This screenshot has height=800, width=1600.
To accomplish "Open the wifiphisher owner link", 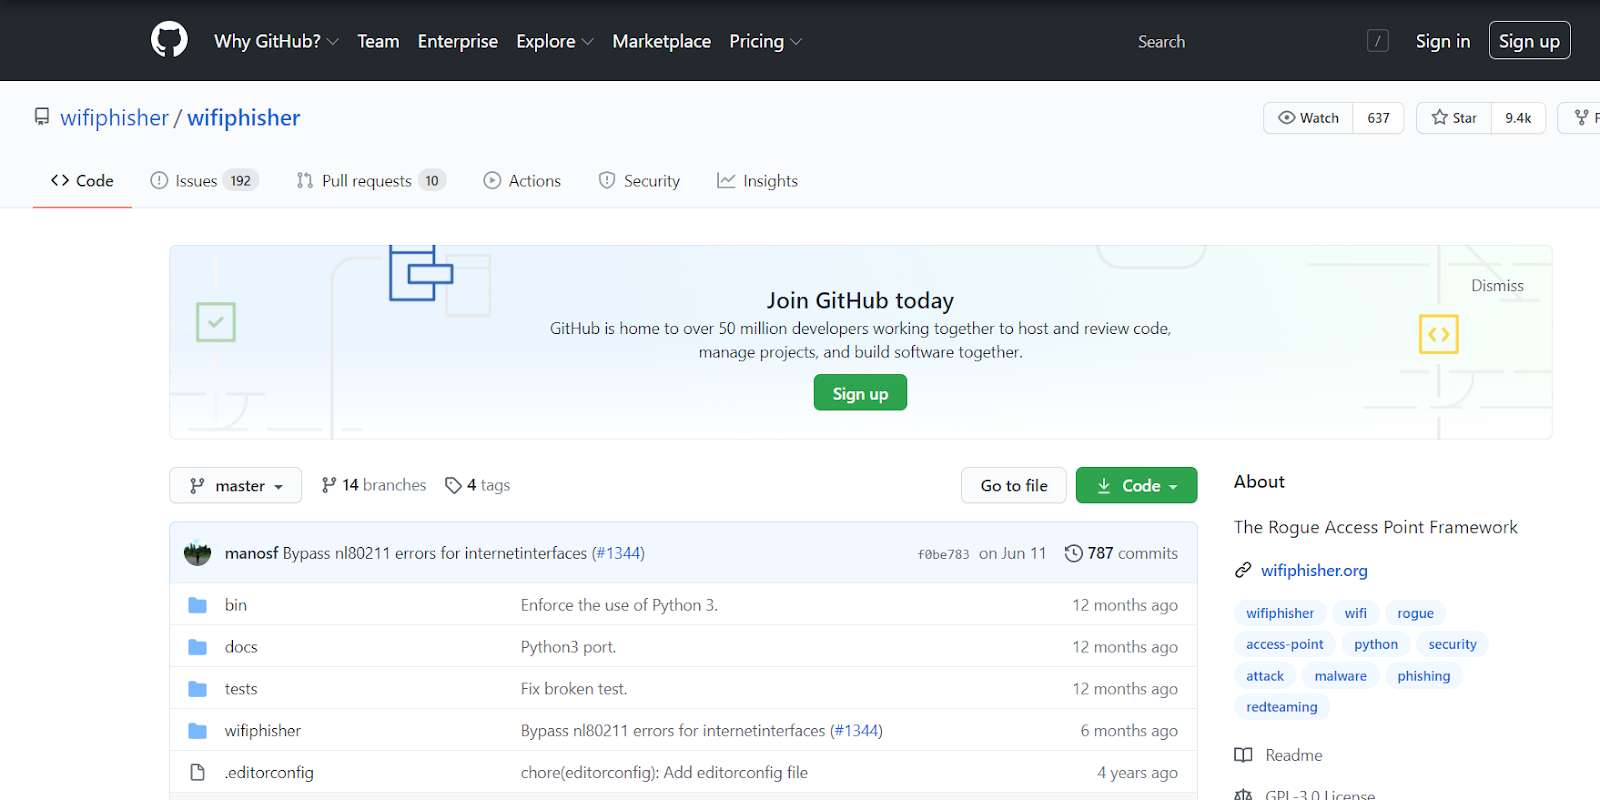I will click(x=115, y=118).
